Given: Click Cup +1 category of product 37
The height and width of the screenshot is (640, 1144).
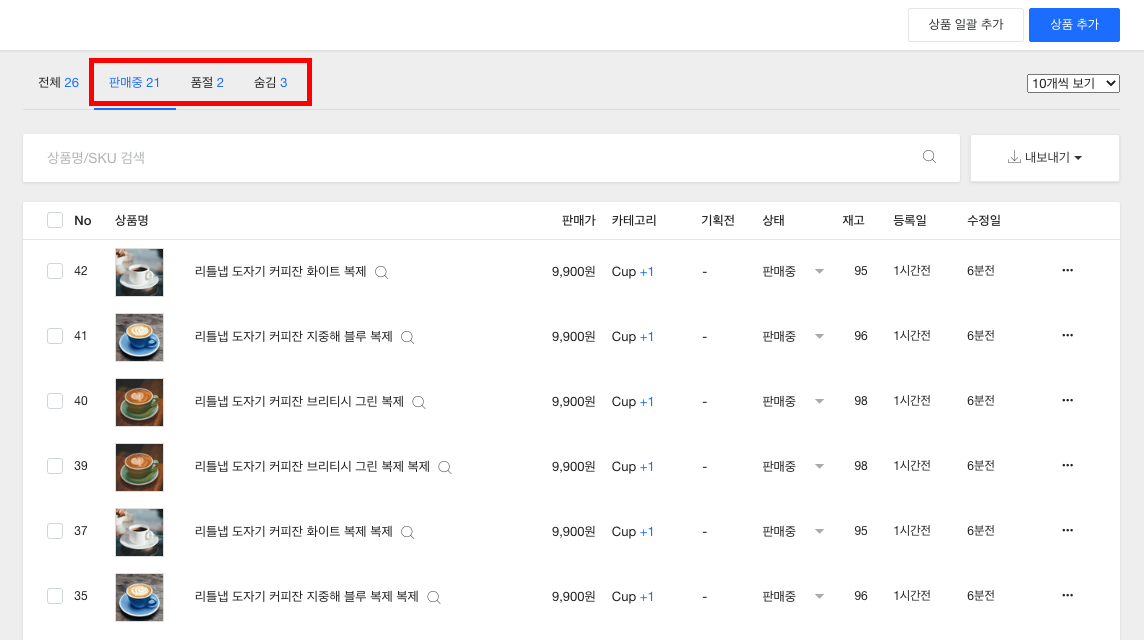Looking at the screenshot, I should [633, 531].
